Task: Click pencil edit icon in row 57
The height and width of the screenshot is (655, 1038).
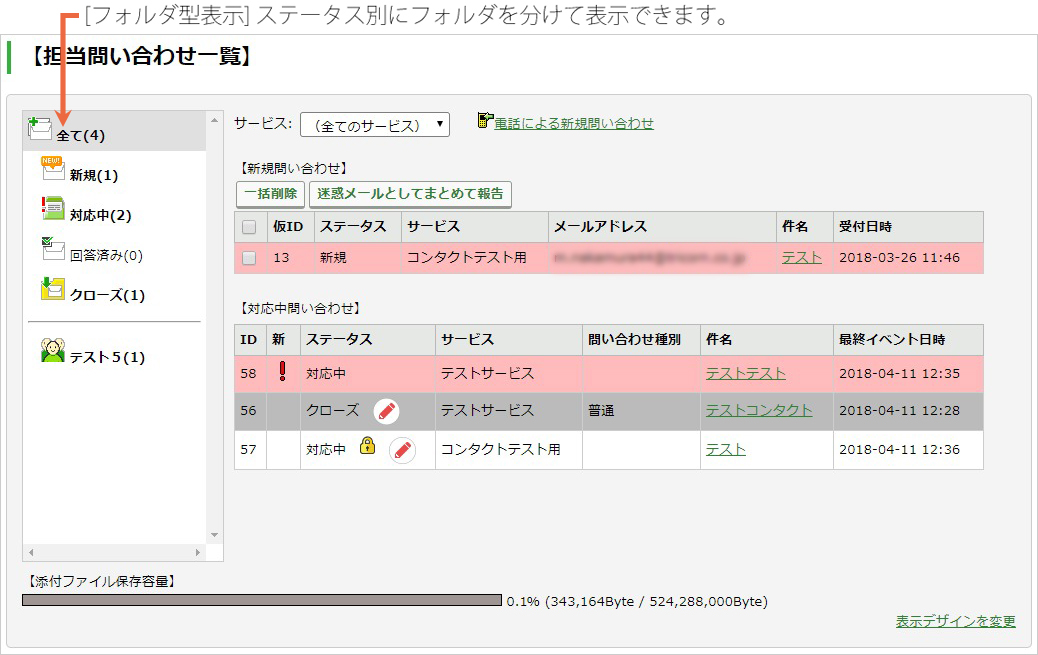Action: (402, 450)
